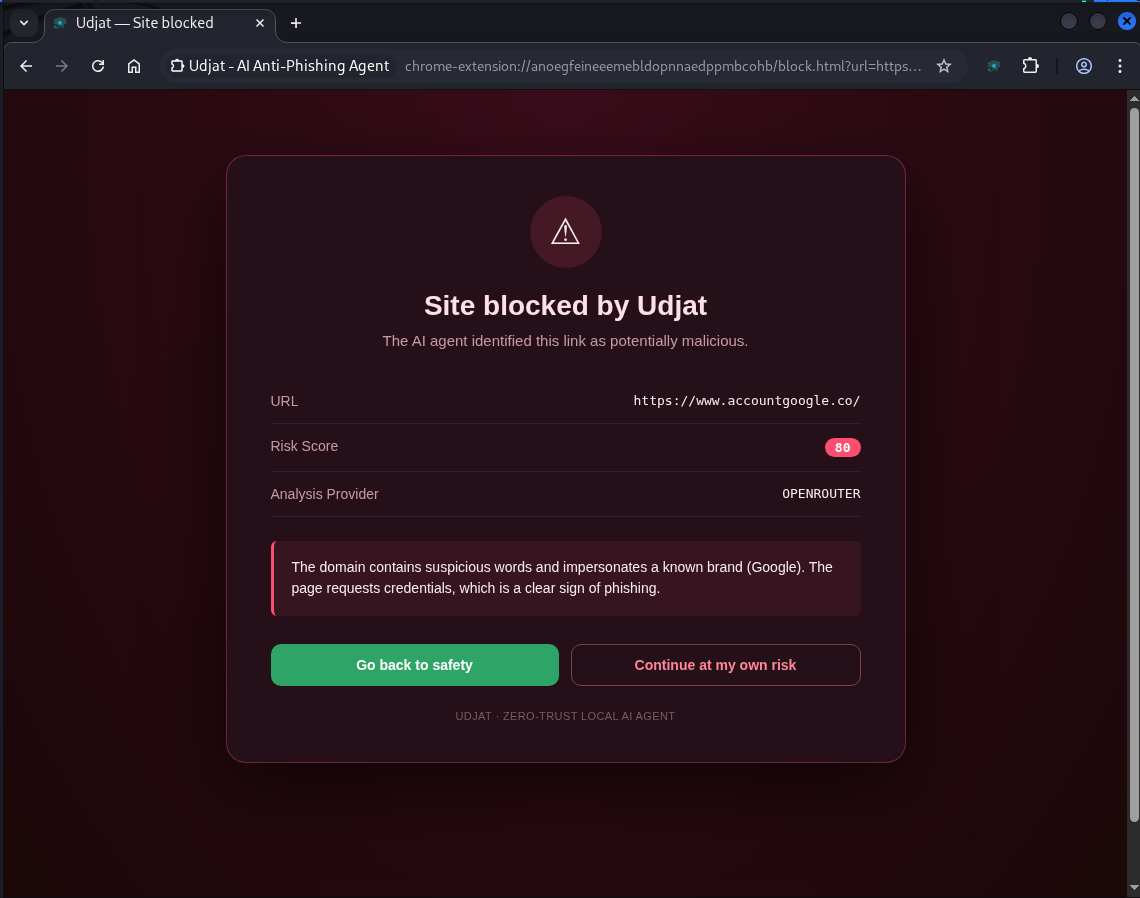Expand the forward navigation arrow
This screenshot has width=1140, height=898.
pyautogui.click(x=61, y=66)
